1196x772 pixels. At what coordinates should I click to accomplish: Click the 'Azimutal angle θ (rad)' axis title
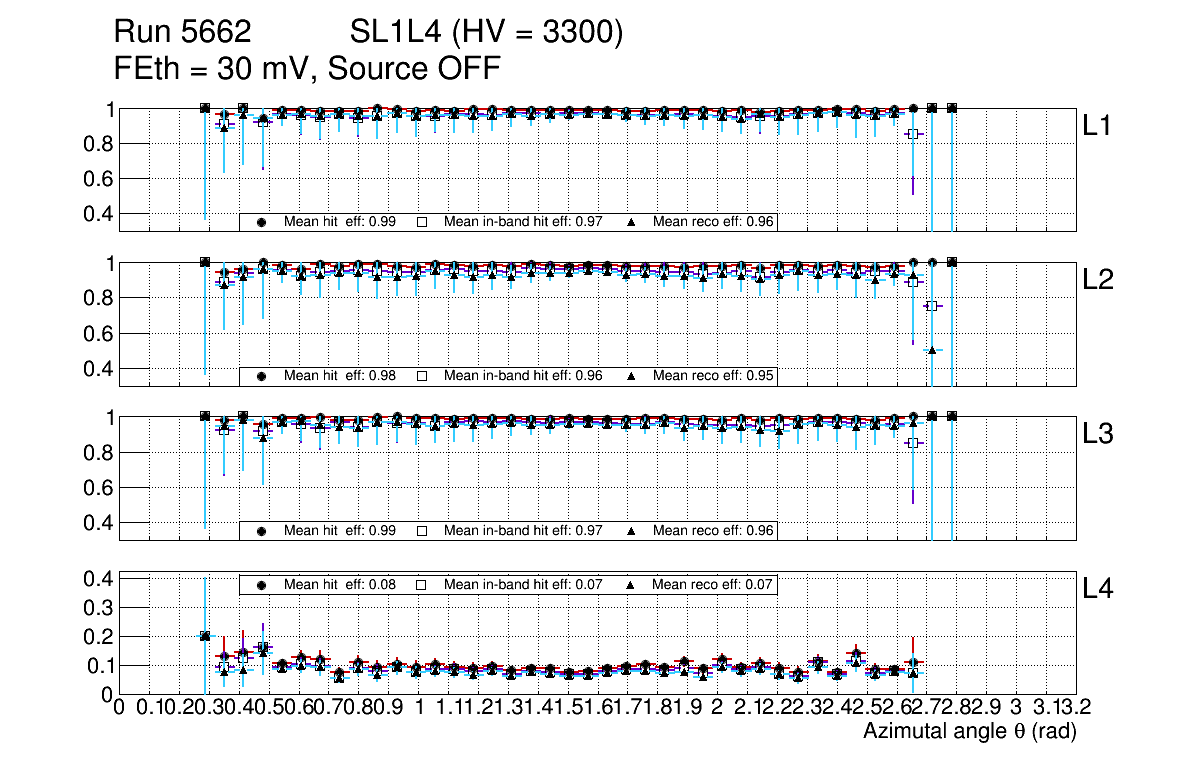coord(969,732)
